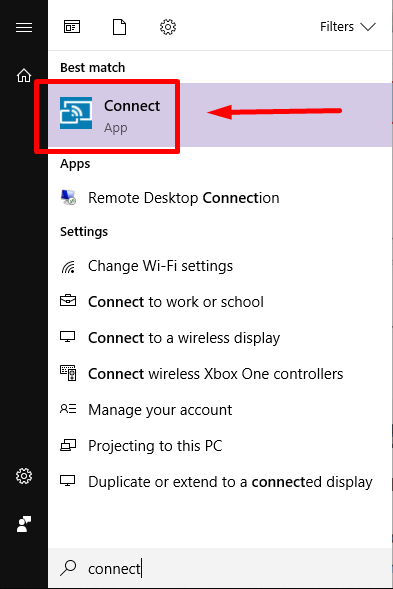Open Duplicate or extend to a connected display
This screenshot has width=393, height=589.
coord(220,482)
